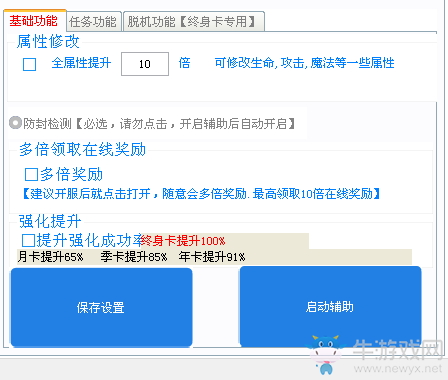Tick the 多倍奖励 checkbox
The height and width of the screenshot is (380, 448).
point(31,174)
